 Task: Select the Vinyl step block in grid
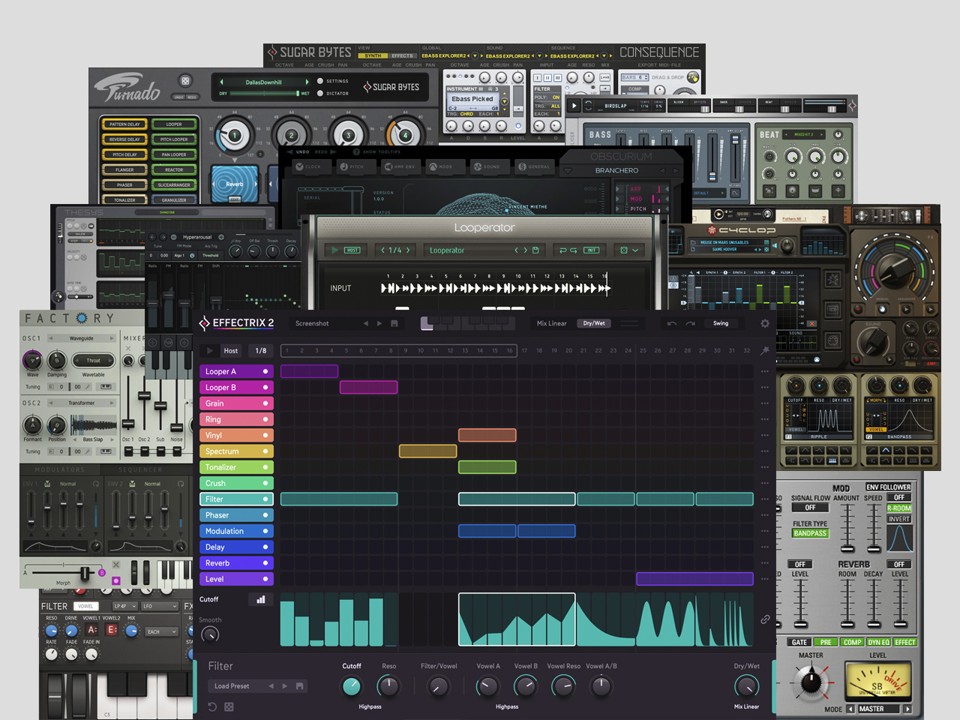coord(487,435)
